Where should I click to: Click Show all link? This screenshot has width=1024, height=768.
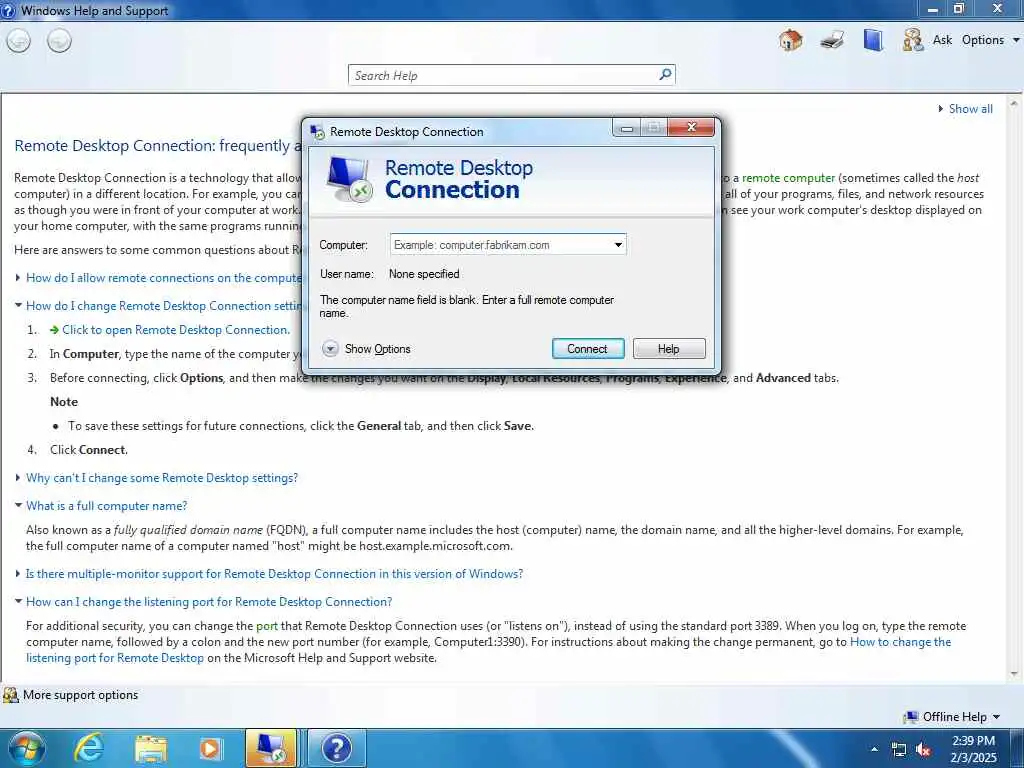coord(970,109)
